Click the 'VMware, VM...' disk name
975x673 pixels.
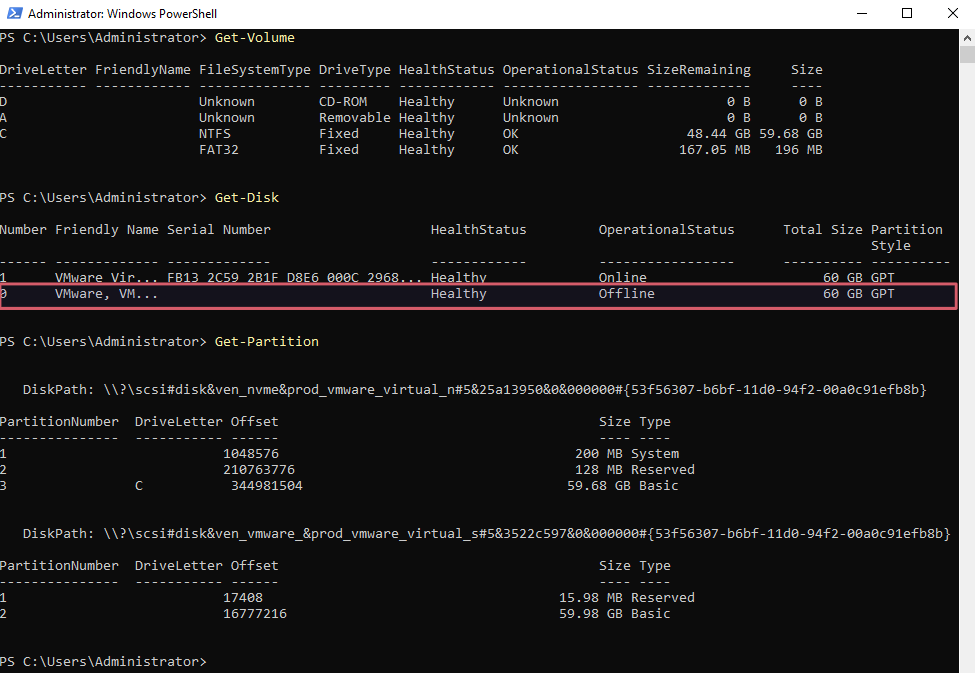tap(106, 294)
